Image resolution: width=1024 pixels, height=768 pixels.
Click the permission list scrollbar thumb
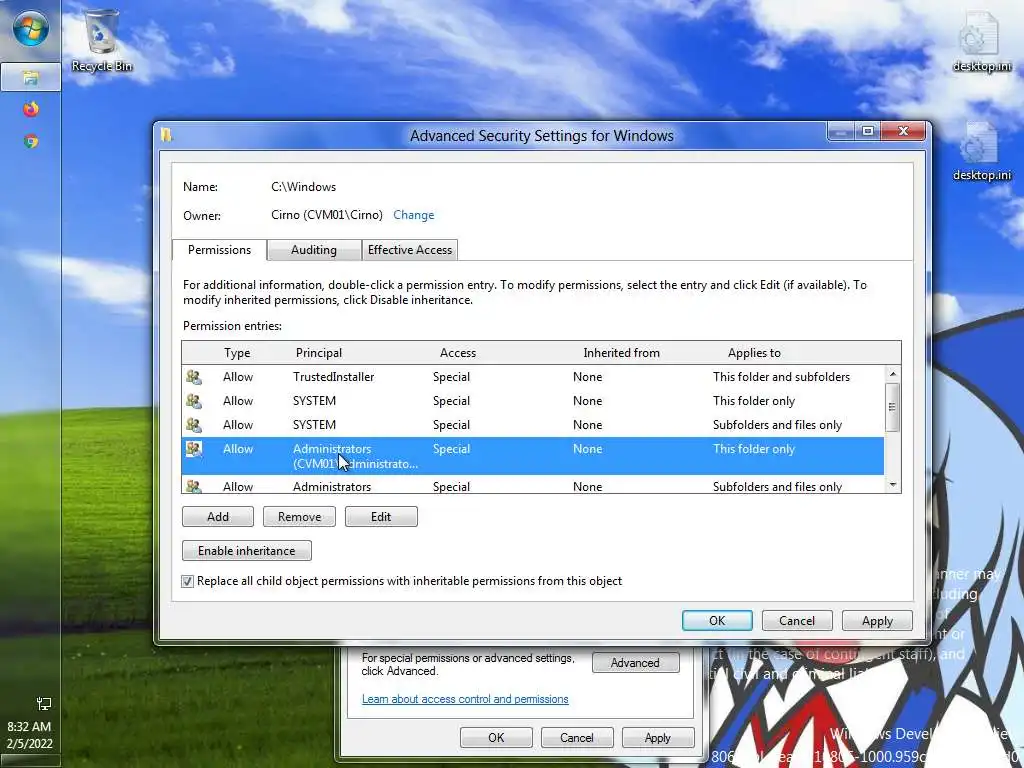(x=893, y=407)
